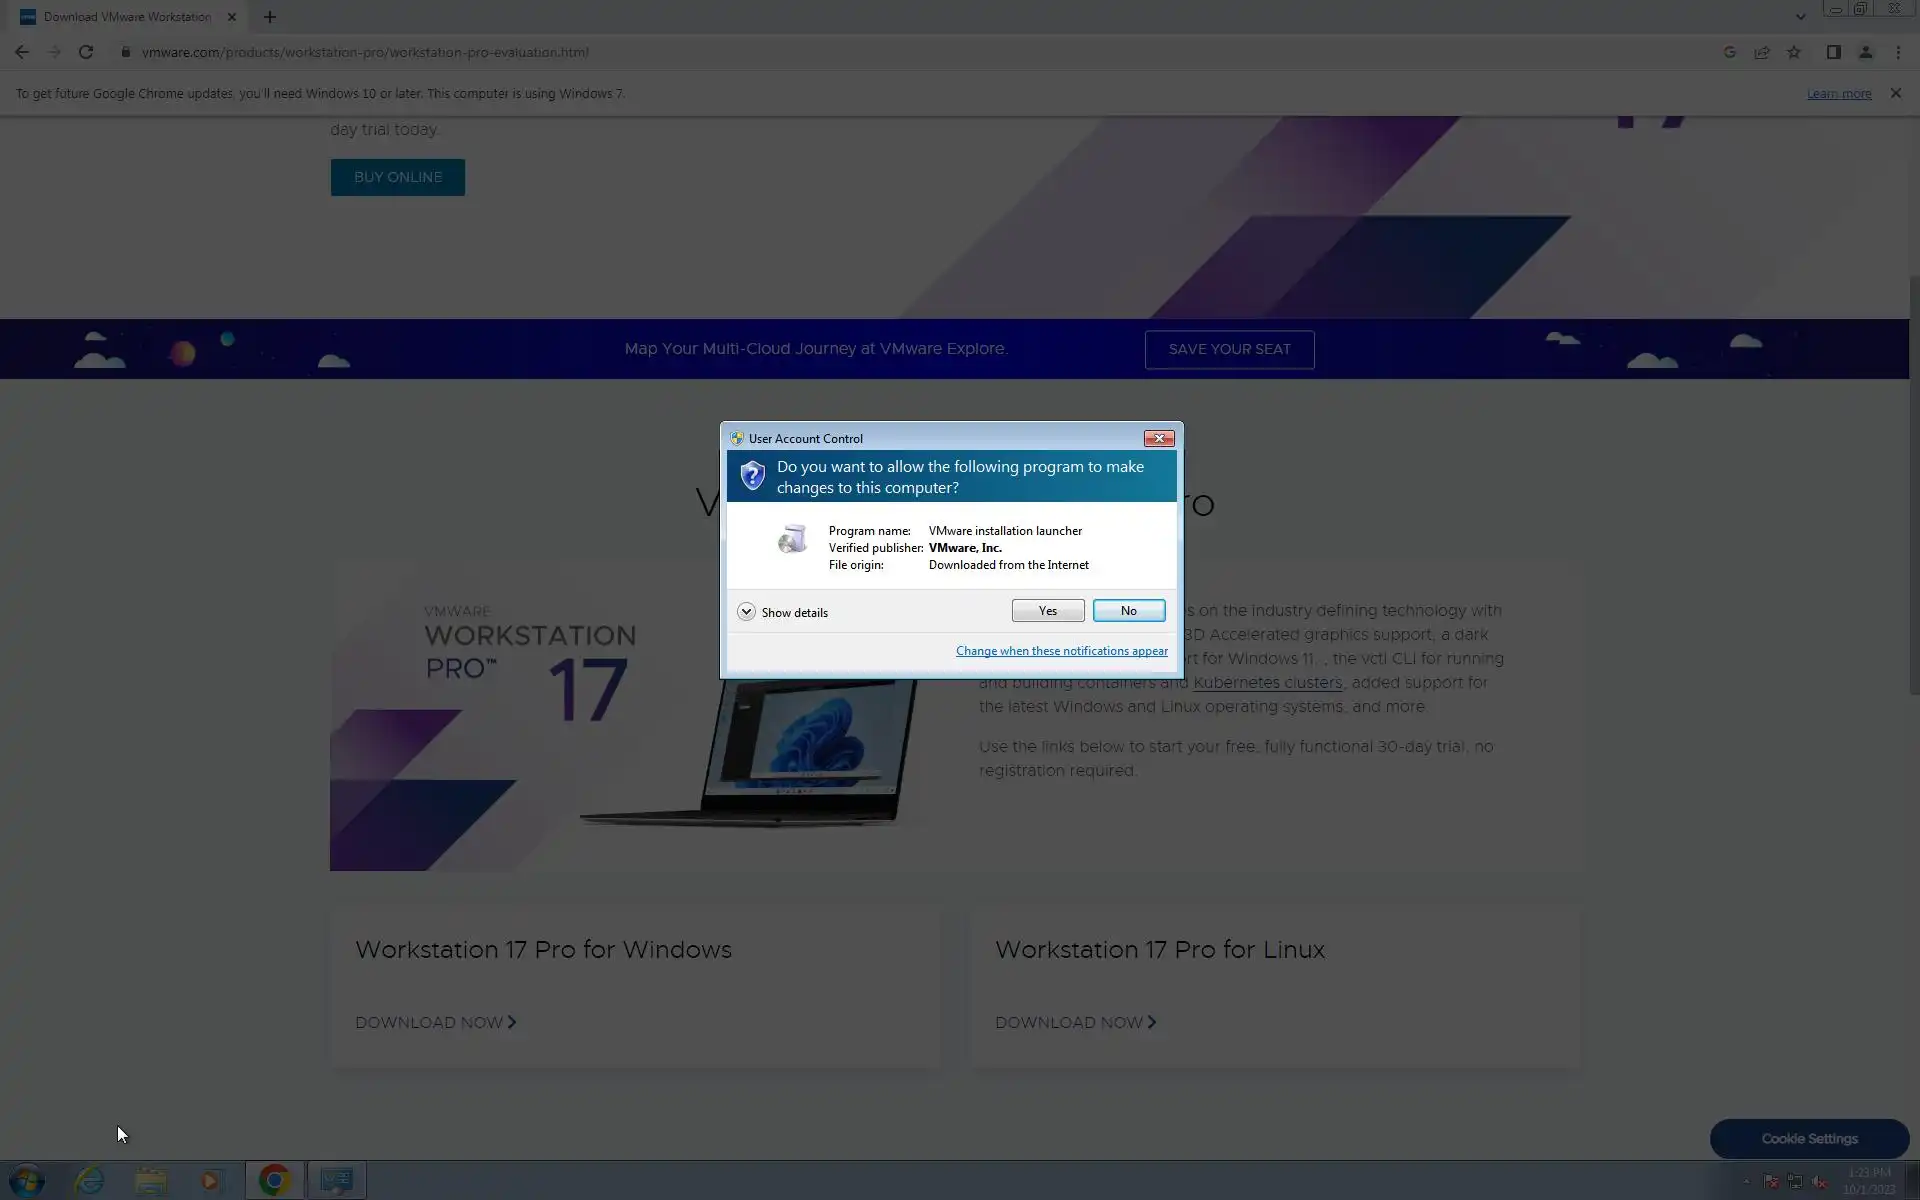1920x1200 pixels.
Task: Click the Chrome profile avatar icon
Action: 1865,52
